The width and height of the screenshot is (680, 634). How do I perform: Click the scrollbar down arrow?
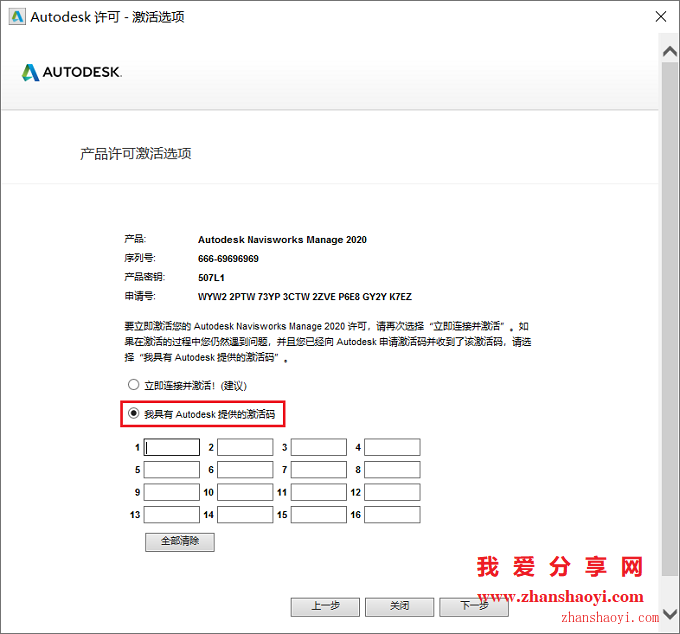tap(670, 614)
